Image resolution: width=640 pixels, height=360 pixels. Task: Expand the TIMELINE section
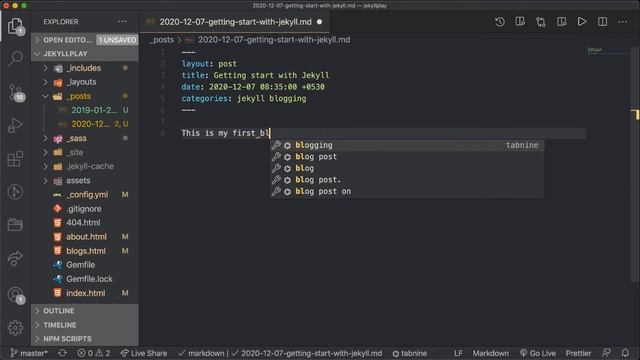[x=85, y=325]
